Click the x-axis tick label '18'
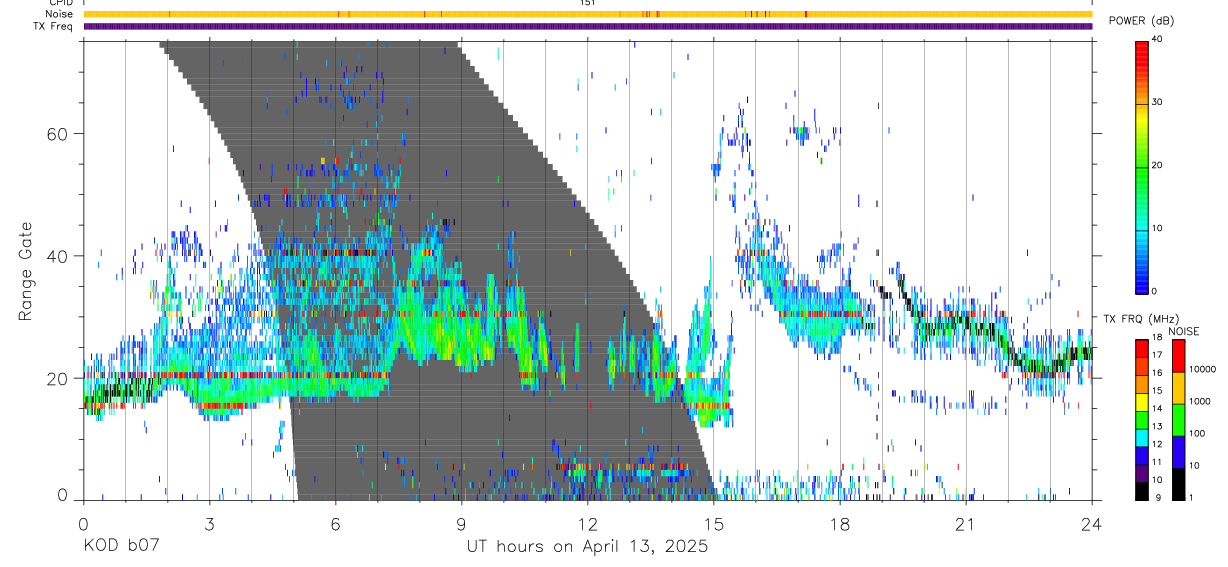 [x=839, y=523]
